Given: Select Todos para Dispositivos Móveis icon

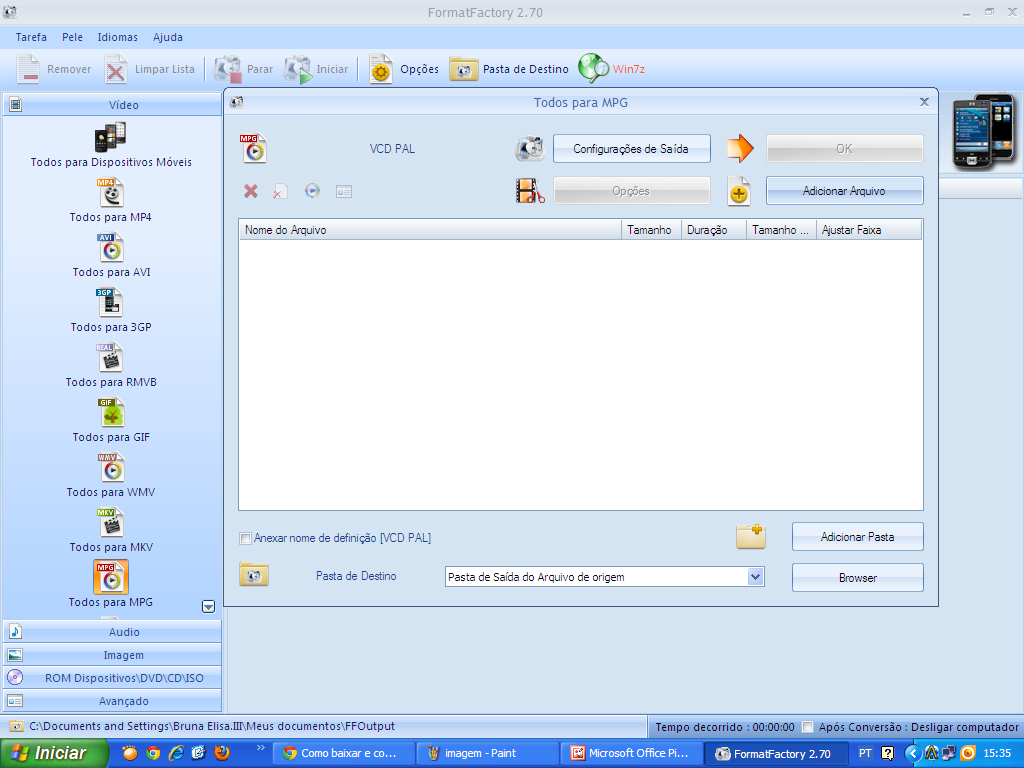Looking at the screenshot, I should click(x=110, y=137).
